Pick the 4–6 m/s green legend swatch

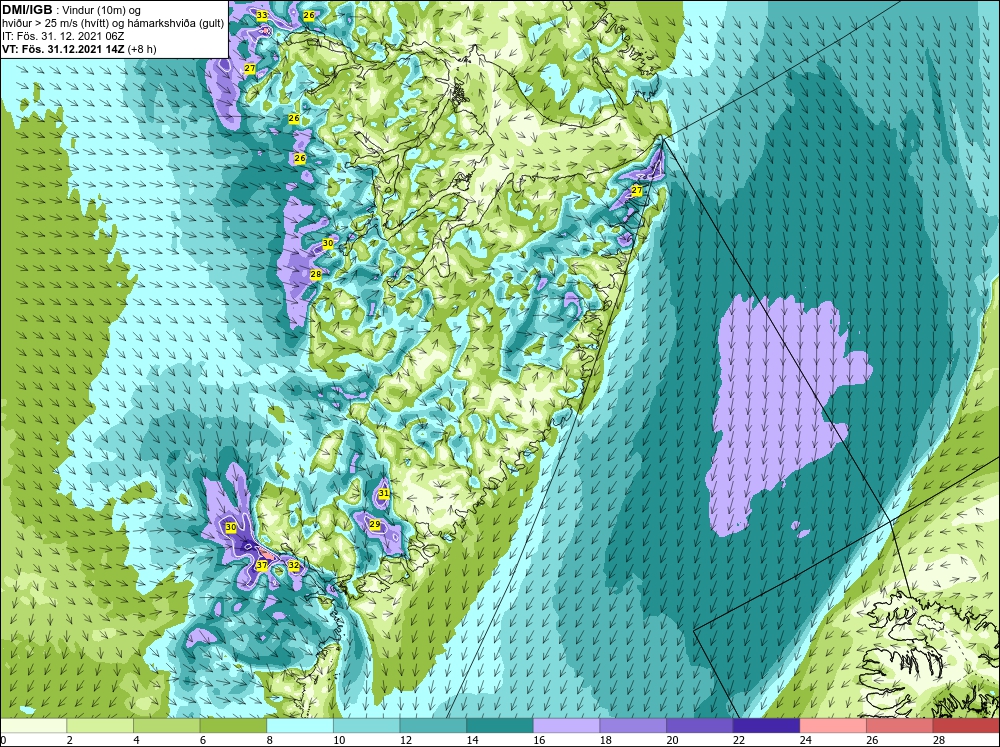pos(166,726)
